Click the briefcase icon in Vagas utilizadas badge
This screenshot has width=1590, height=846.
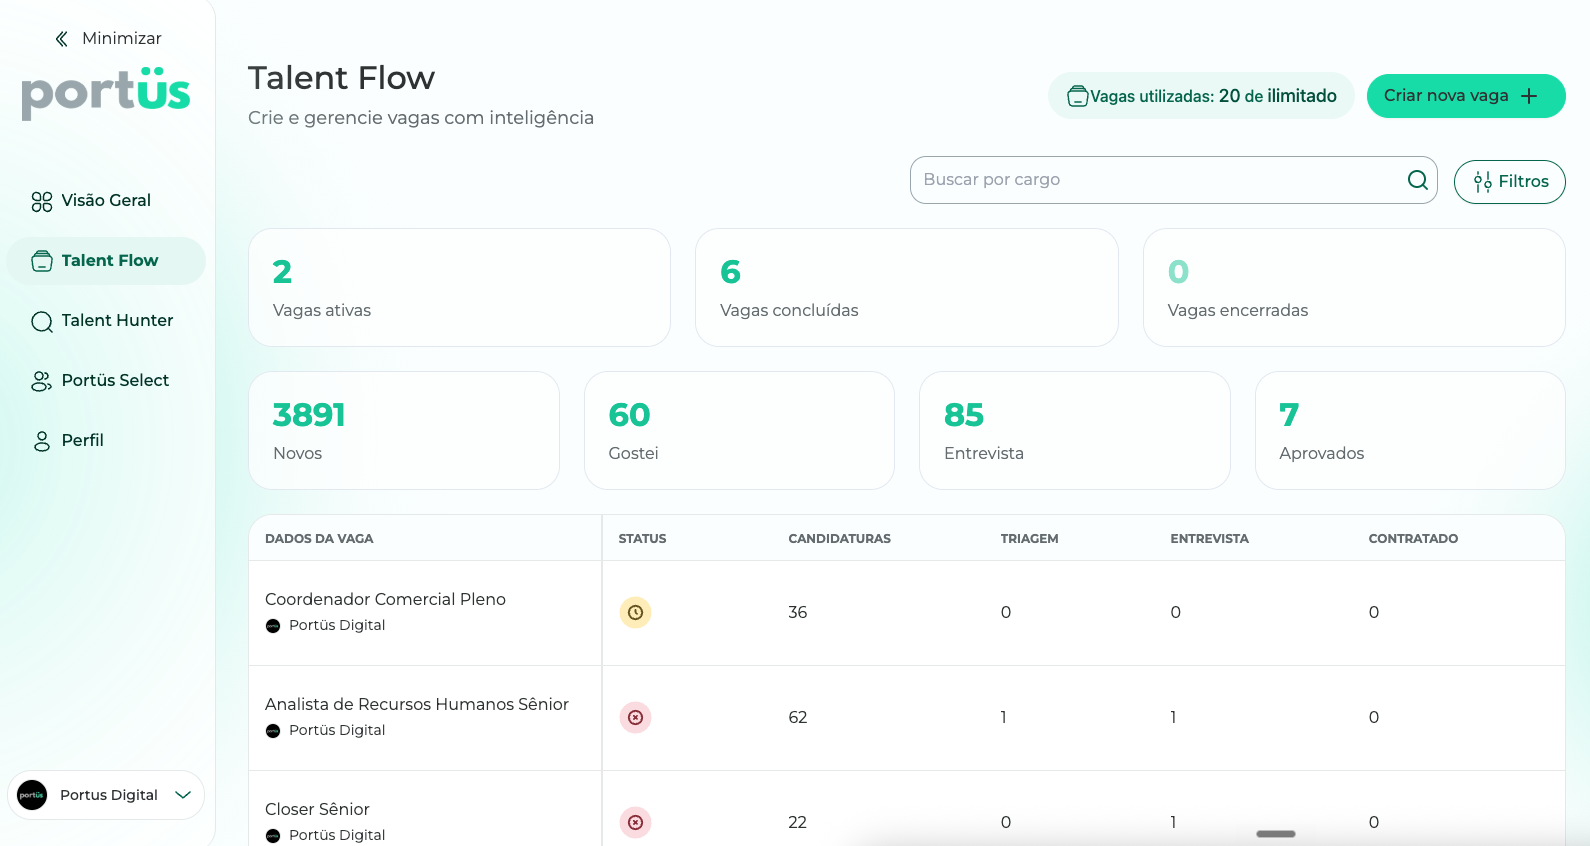[x=1078, y=96]
